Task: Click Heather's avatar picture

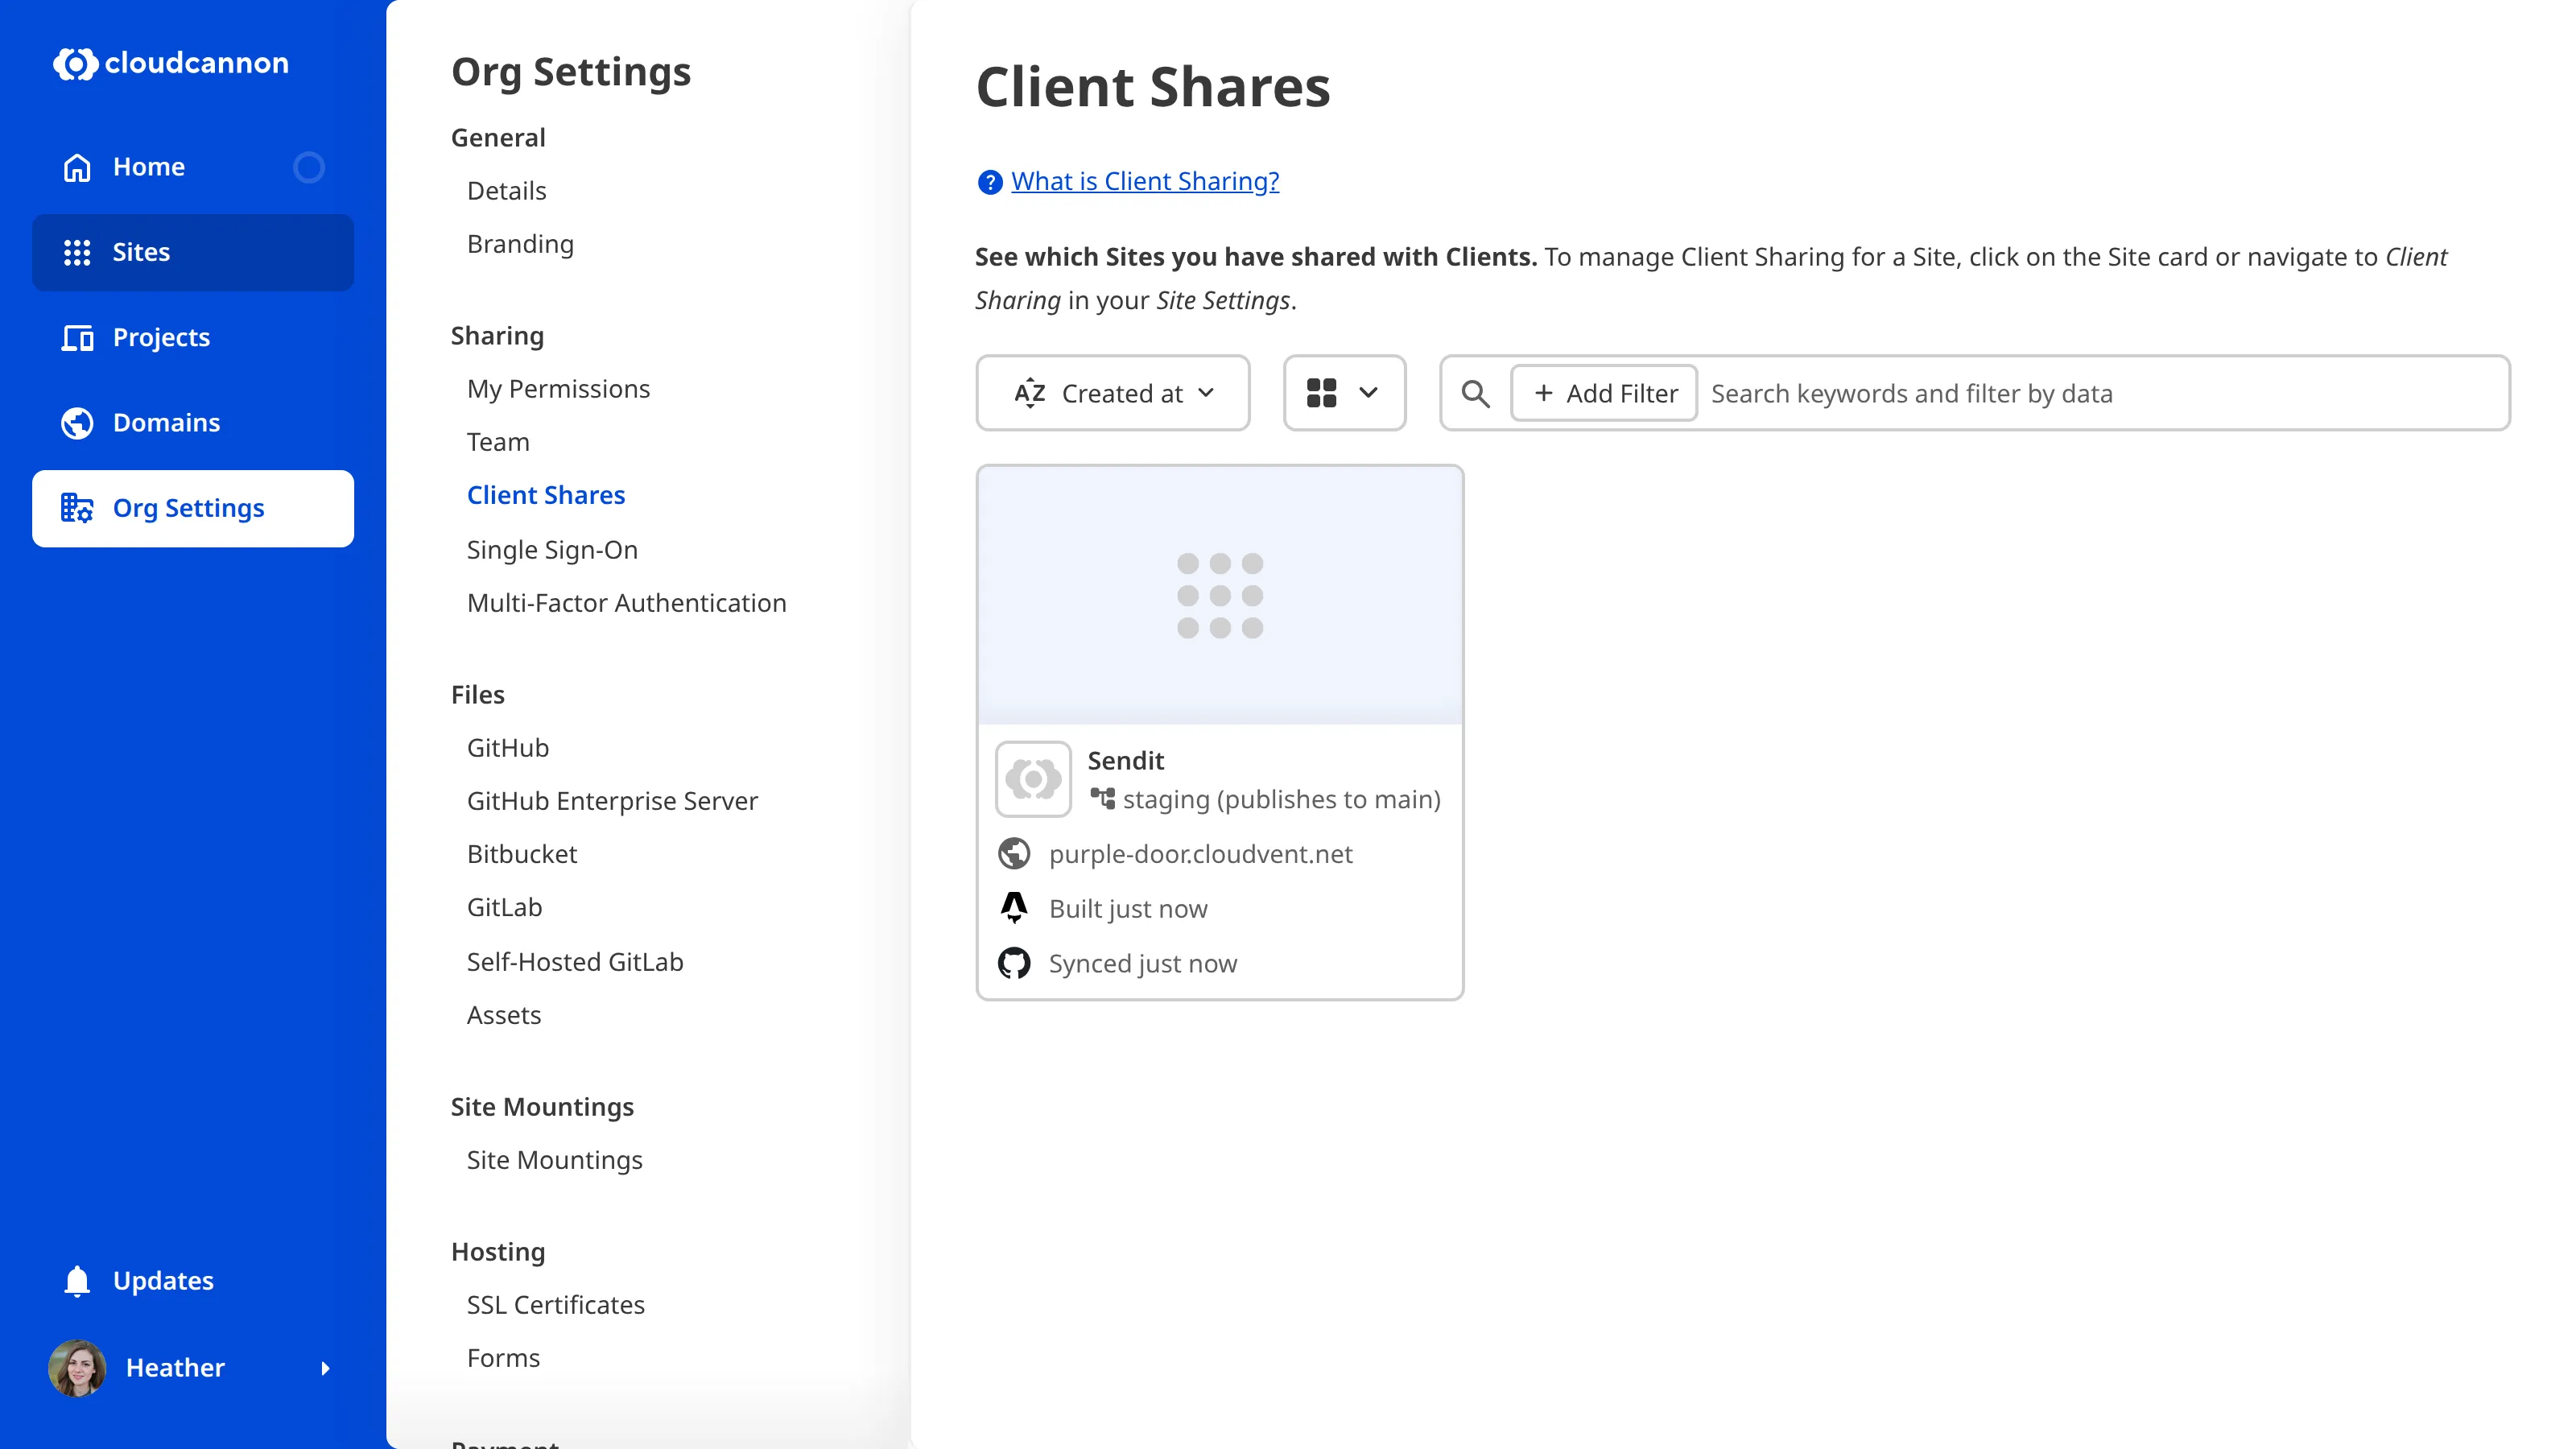Action: tap(77, 1368)
